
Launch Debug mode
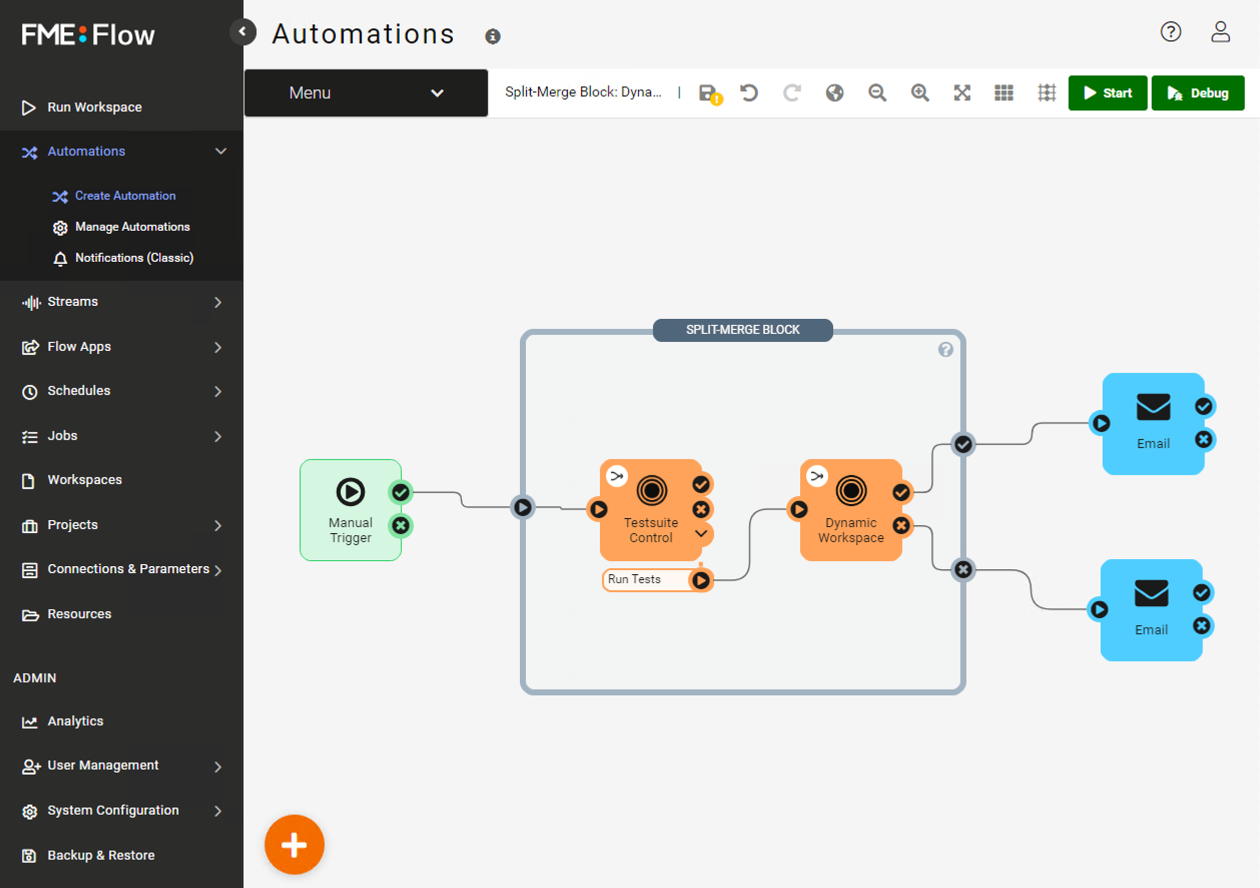coord(1198,92)
